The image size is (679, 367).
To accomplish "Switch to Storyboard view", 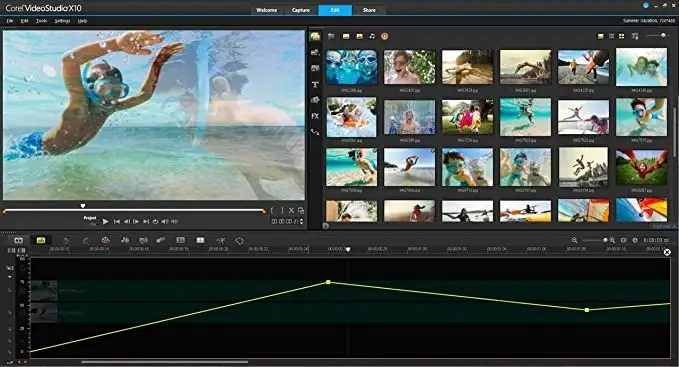I will (18, 240).
